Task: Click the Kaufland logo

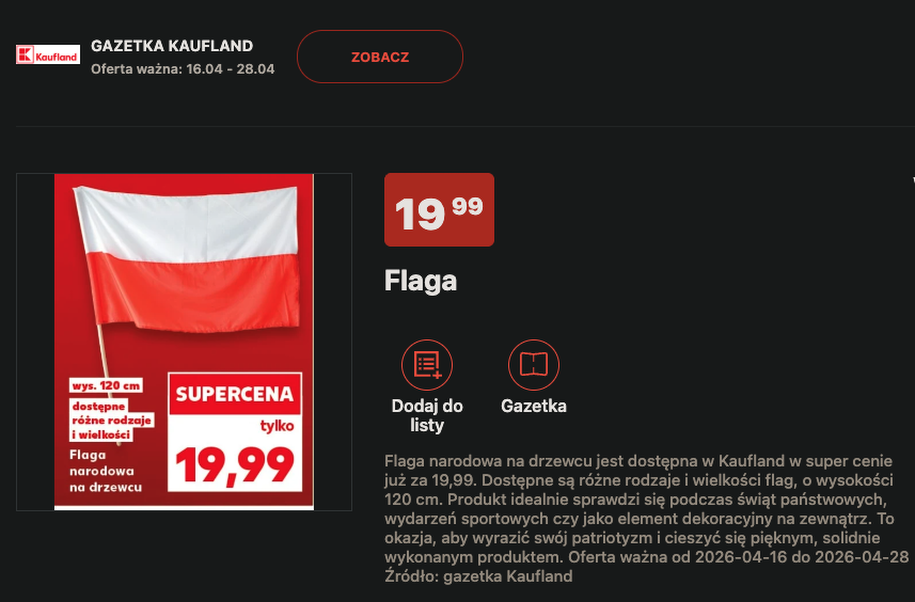Action: (x=47, y=56)
